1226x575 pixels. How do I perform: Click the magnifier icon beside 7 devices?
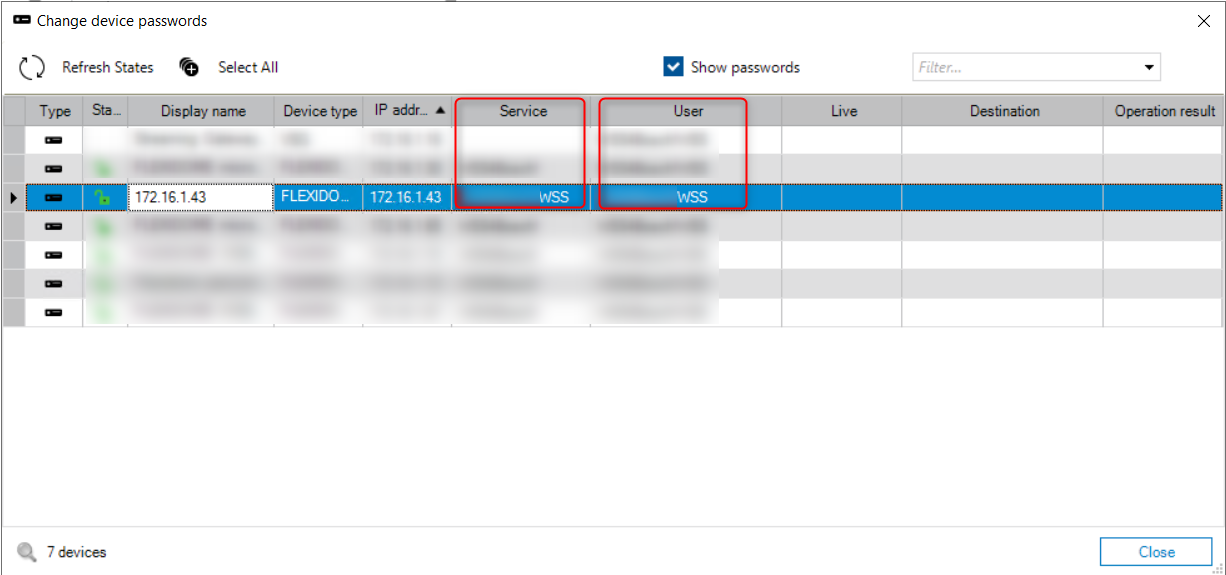(x=26, y=552)
